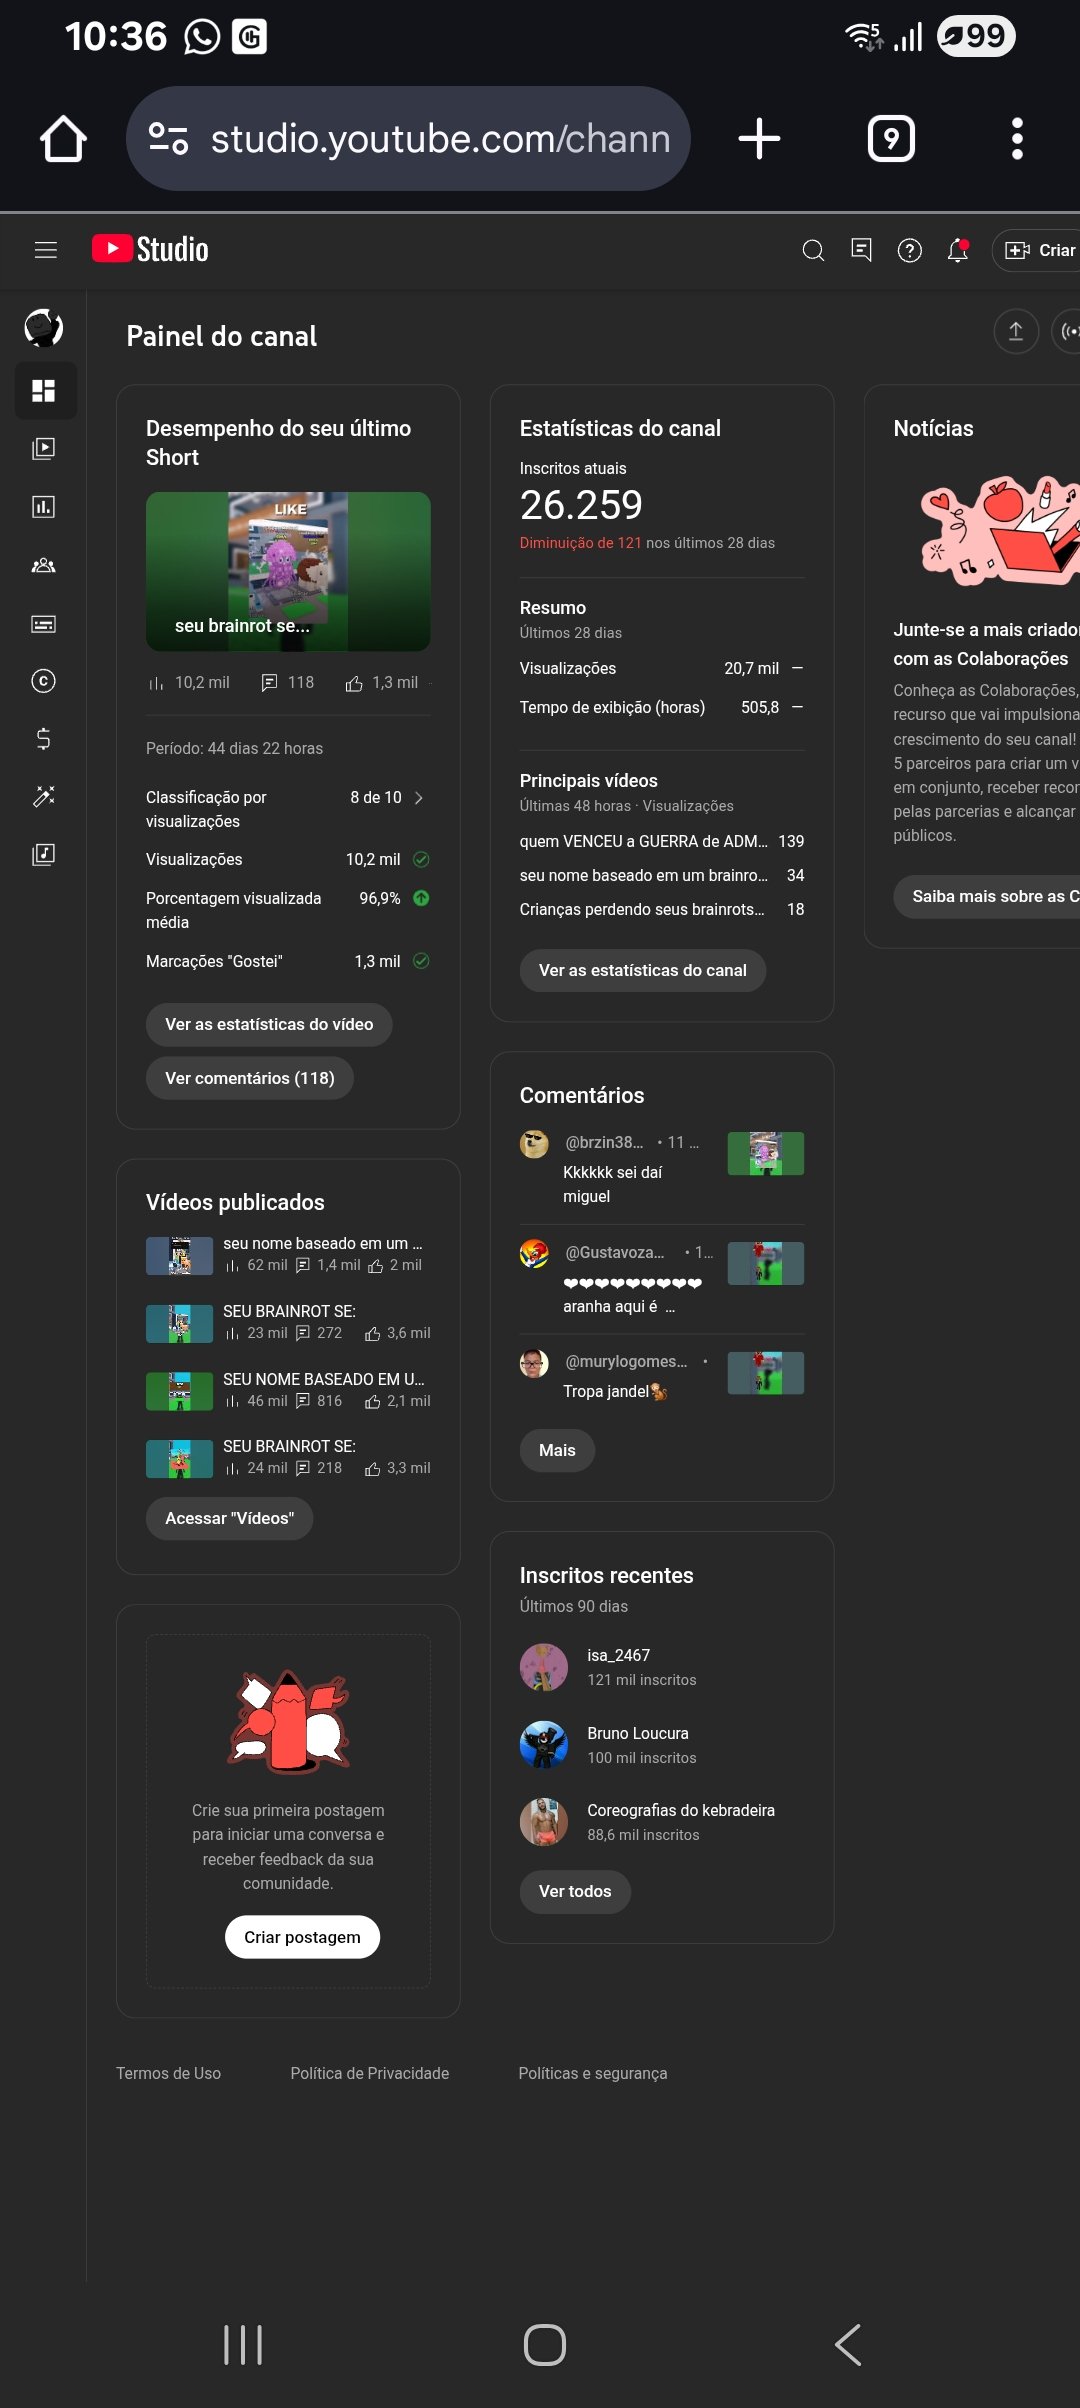Open the help question mark icon
The width and height of the screenshot is (1080, 2408).
click(910, 250)
